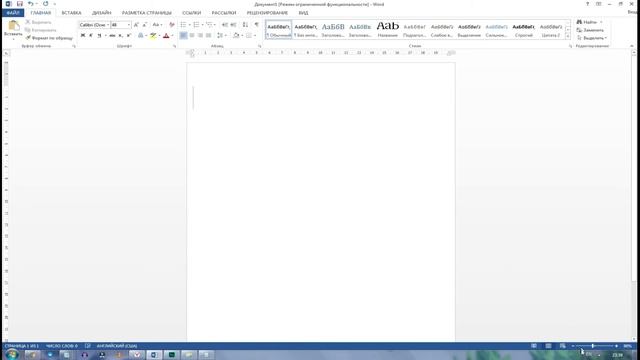Save the document from Quick Access Toolbar
The width and height of the screenshot is (640, 360).
click(x=20, y=4)
